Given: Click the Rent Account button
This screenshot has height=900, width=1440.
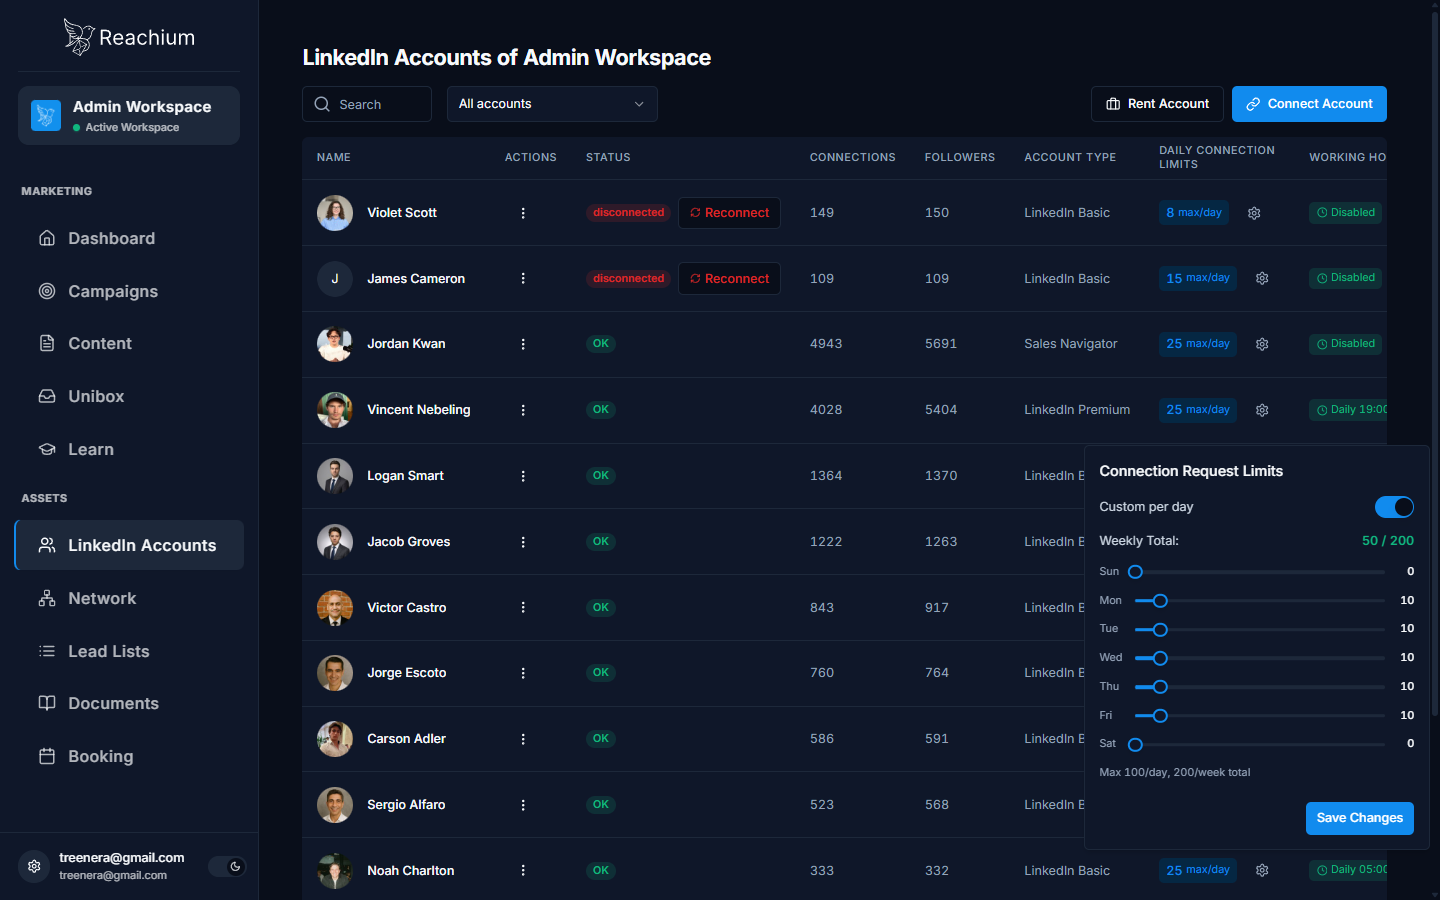Looking at the screenshot, I should [x=1157, y=104].
